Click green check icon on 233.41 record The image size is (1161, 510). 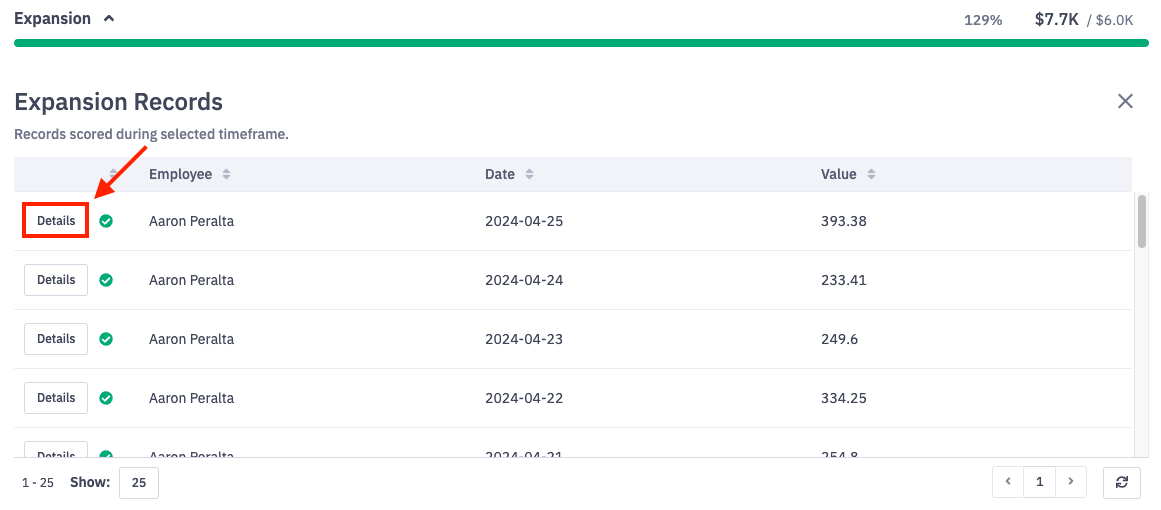coord(106,280)
